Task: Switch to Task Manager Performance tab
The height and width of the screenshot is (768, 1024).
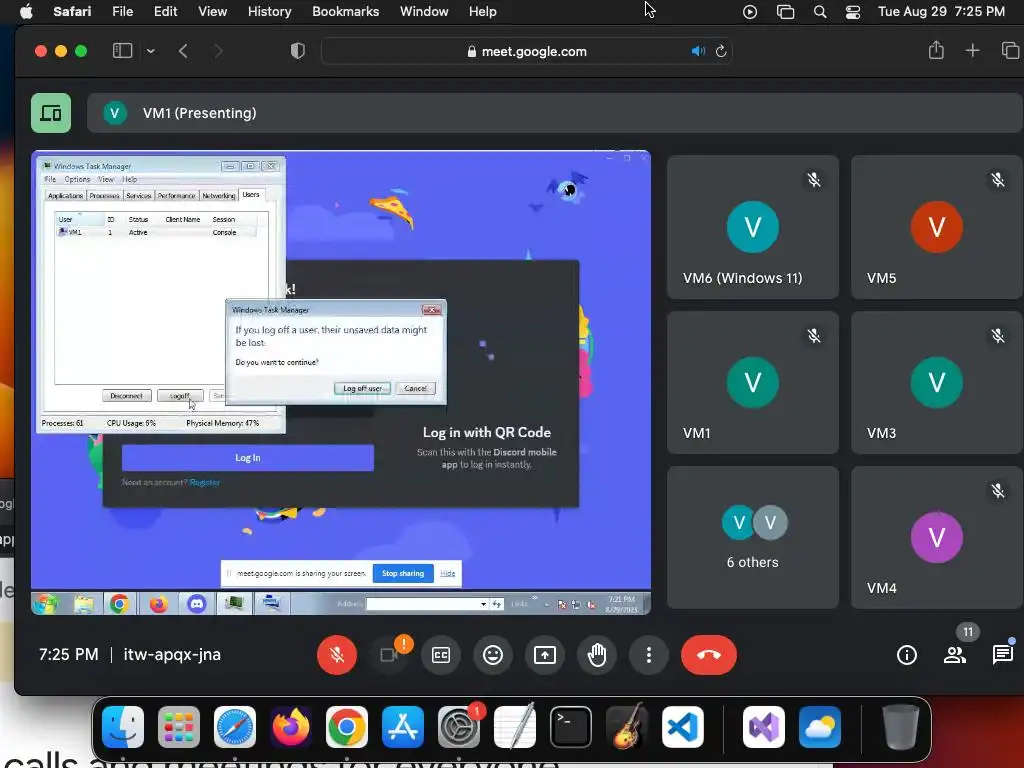Action: [x=176, y=195]
